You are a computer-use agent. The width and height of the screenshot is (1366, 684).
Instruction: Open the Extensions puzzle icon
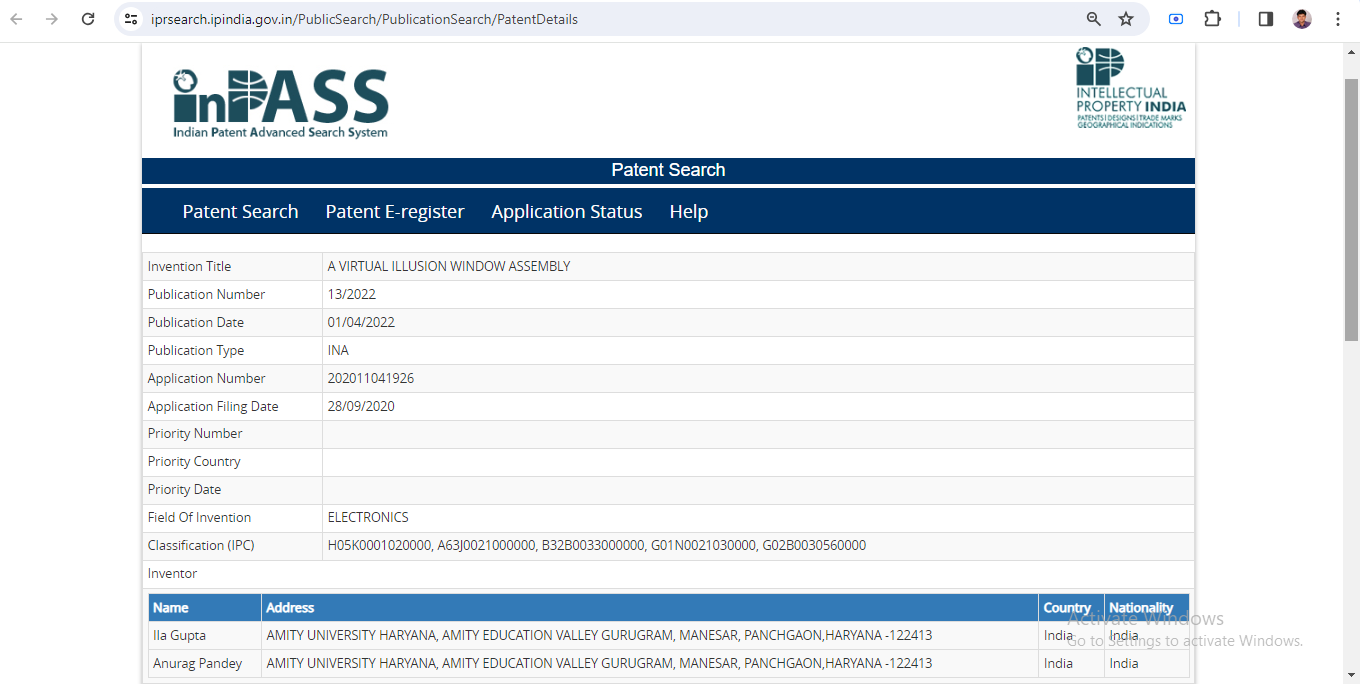1212,19
